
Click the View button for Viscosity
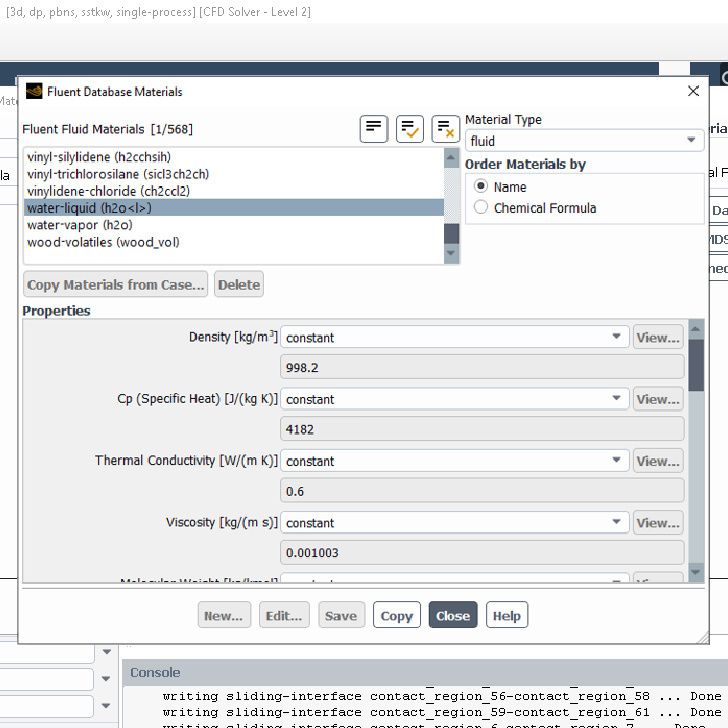click(x=658, y=522)
